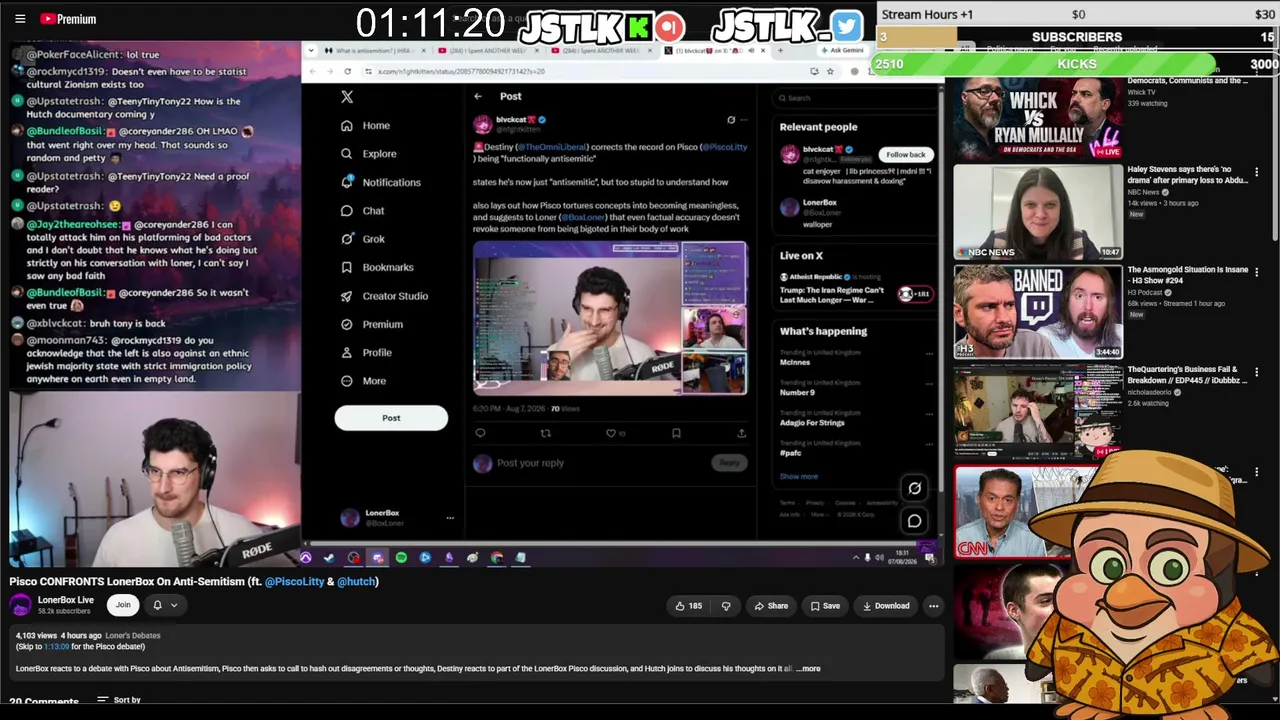
Task: Like the blvckcat post
Action: 611,433
